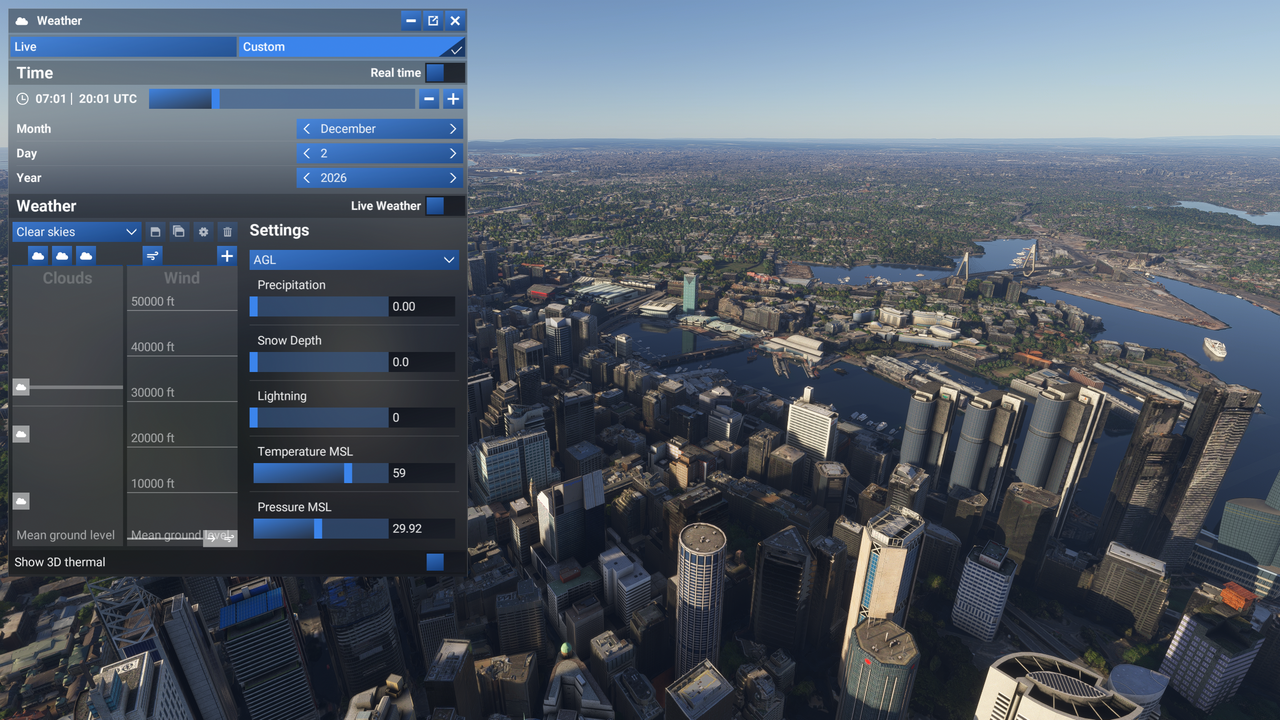Toggle the Real time switch
The height and width of the screenshot is (720, 1280).
click(x=445, y=73)
